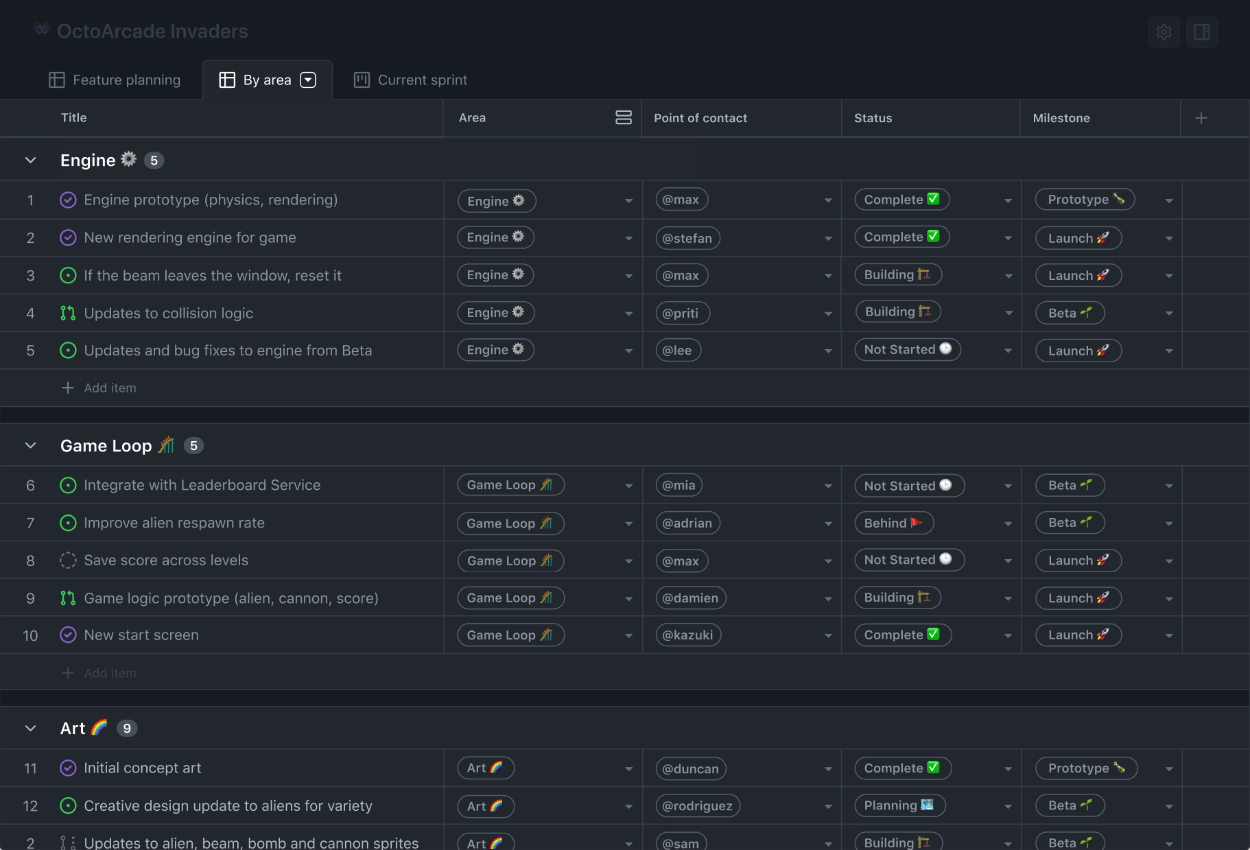
Task: Click the open issue icon beside Improve alien respawn rate
Action: pos(68,522)
